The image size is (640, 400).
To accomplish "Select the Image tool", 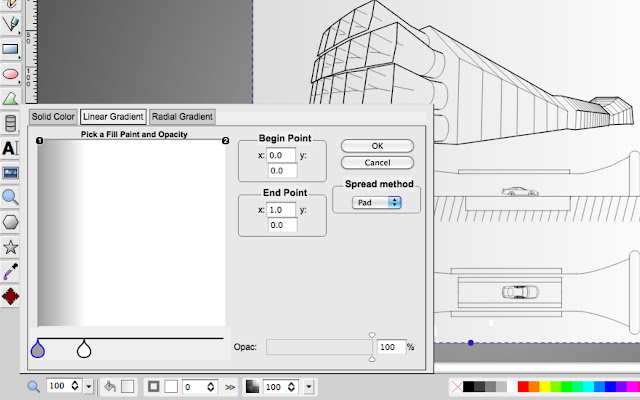I will tap(10, 173).
